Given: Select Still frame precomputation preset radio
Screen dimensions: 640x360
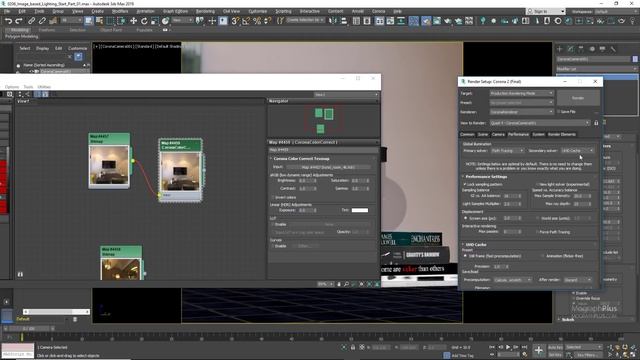Looking at the screenshot, I should click(465, 256).
